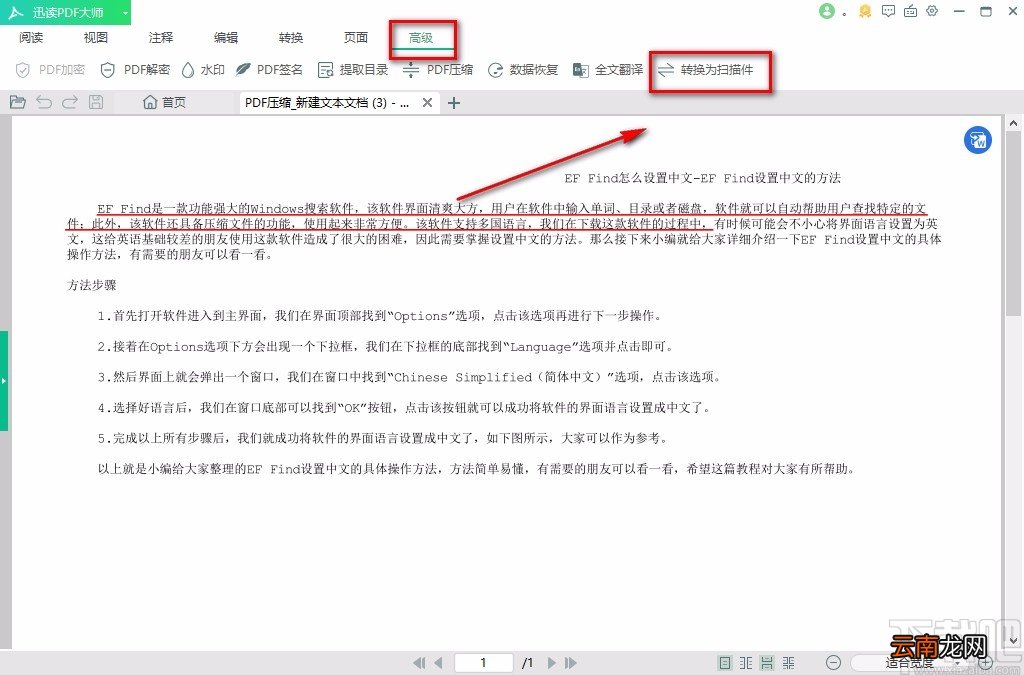Click step 1 line mentioning Options
Screen dimensions: 1024x675
(x=381, y=316)
